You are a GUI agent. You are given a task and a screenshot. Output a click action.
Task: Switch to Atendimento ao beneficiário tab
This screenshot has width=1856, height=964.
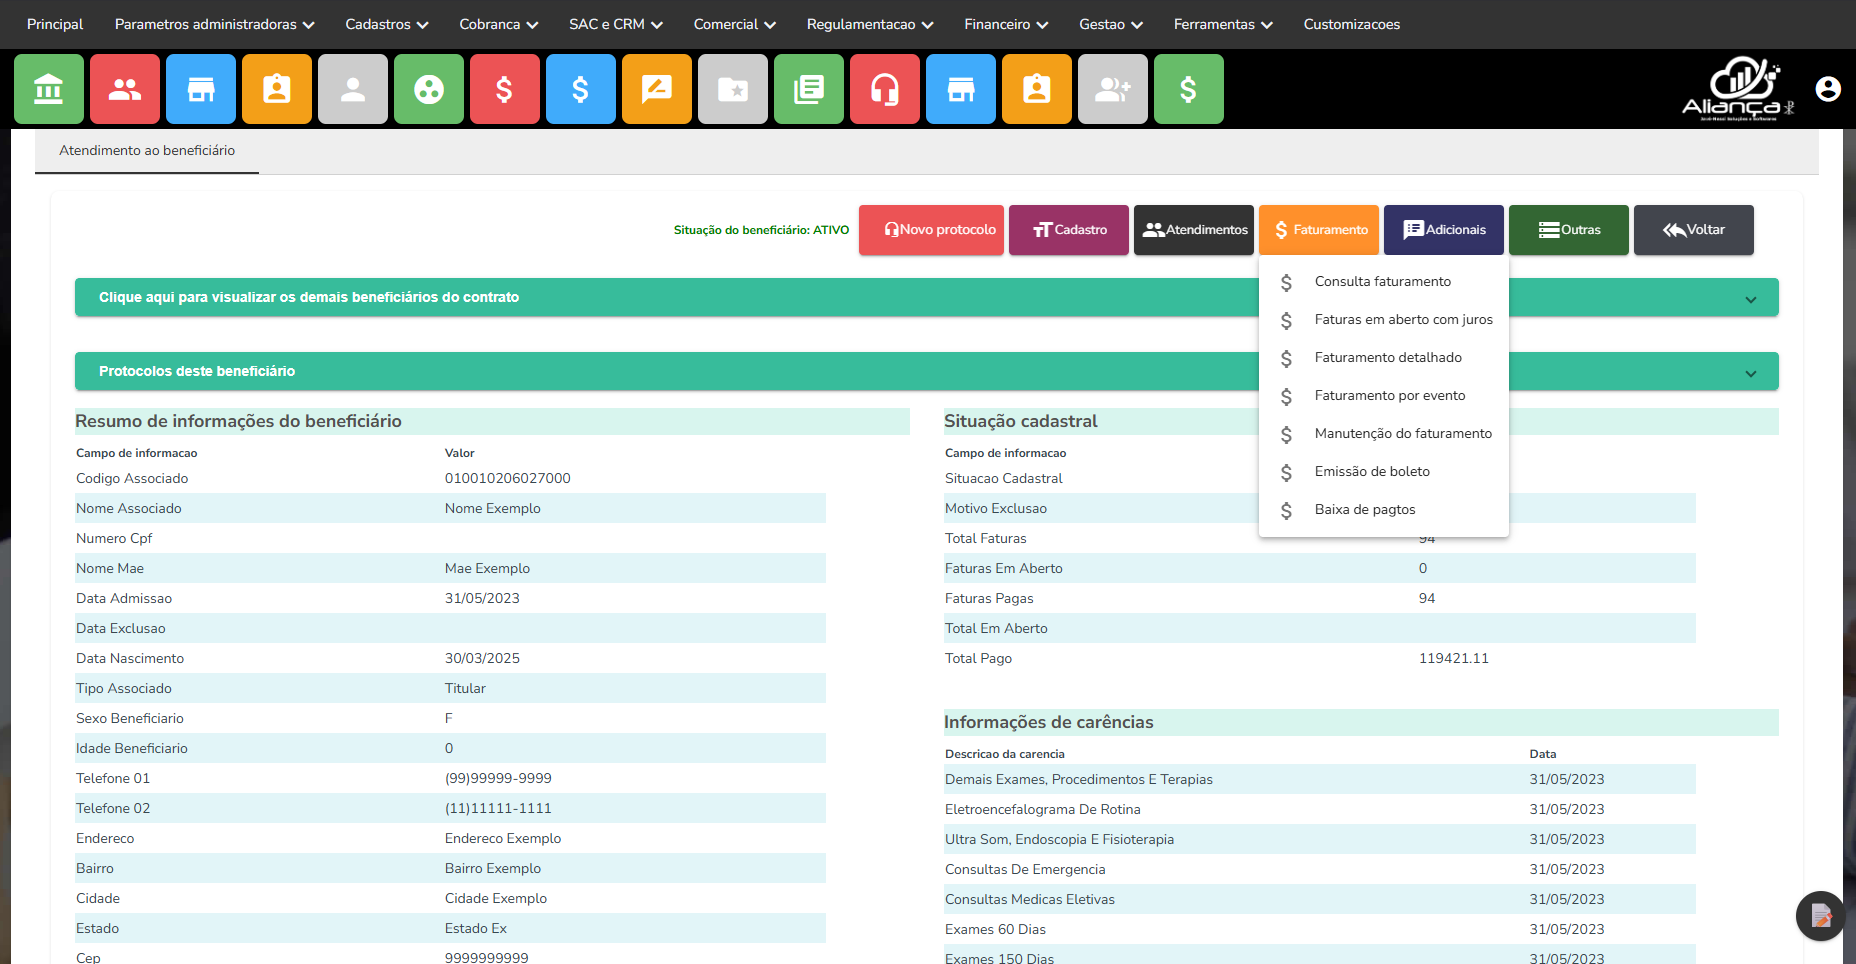point(147,151)
